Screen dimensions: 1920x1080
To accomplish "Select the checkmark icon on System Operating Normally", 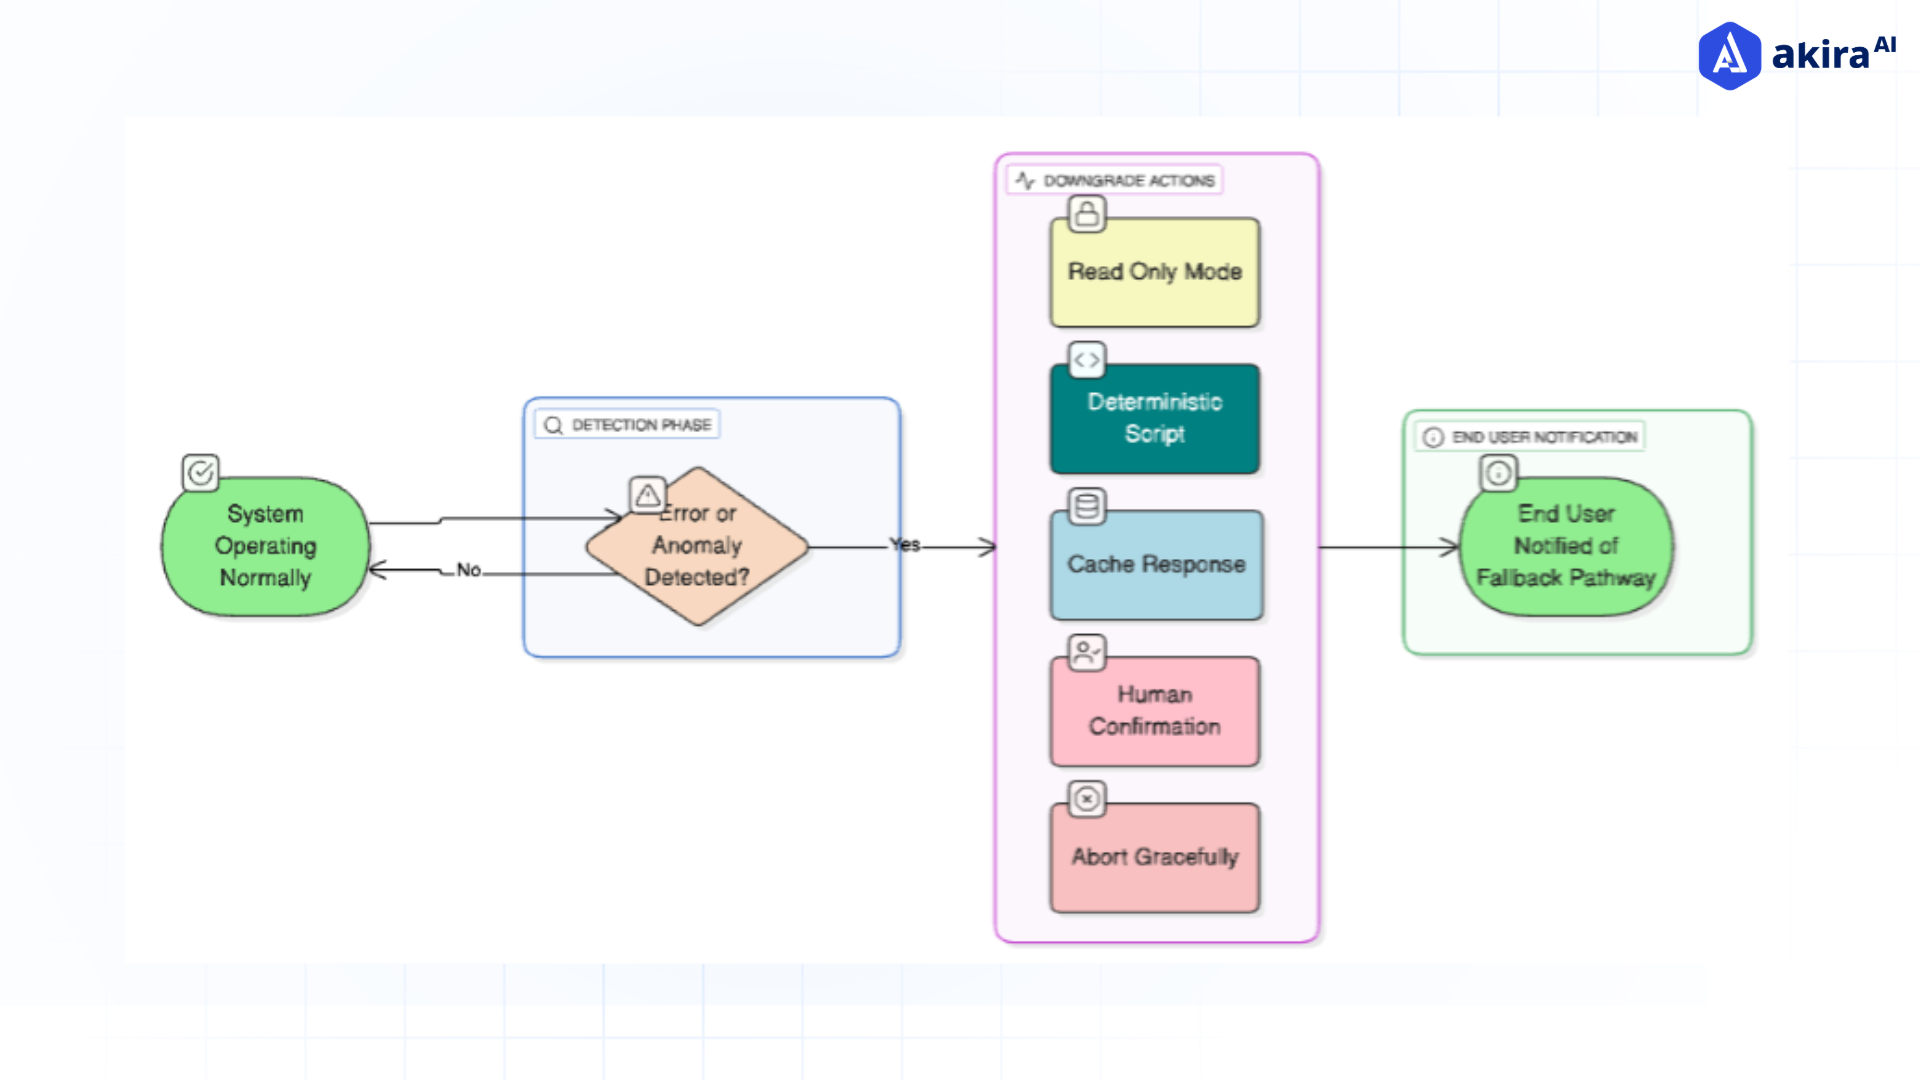I will coord(200,472).
